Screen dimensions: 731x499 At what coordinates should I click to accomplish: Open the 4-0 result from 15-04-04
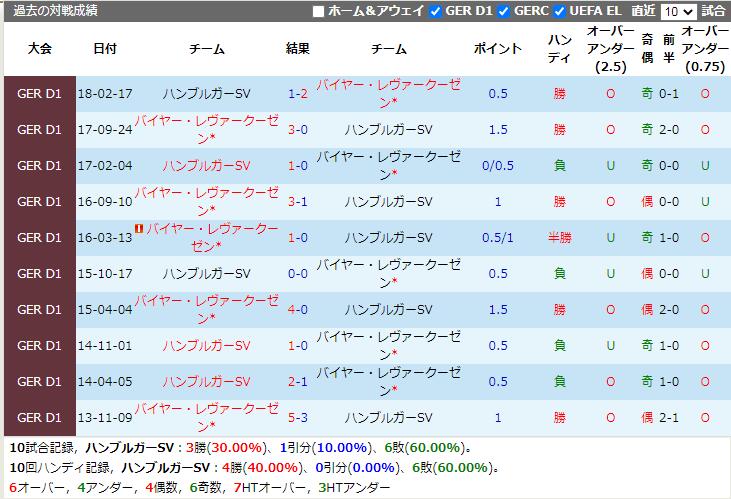click(x=297, y=310)
